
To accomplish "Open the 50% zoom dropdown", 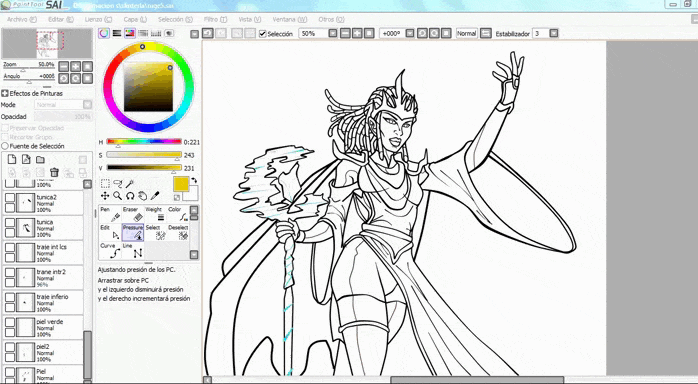I will 333,33.
